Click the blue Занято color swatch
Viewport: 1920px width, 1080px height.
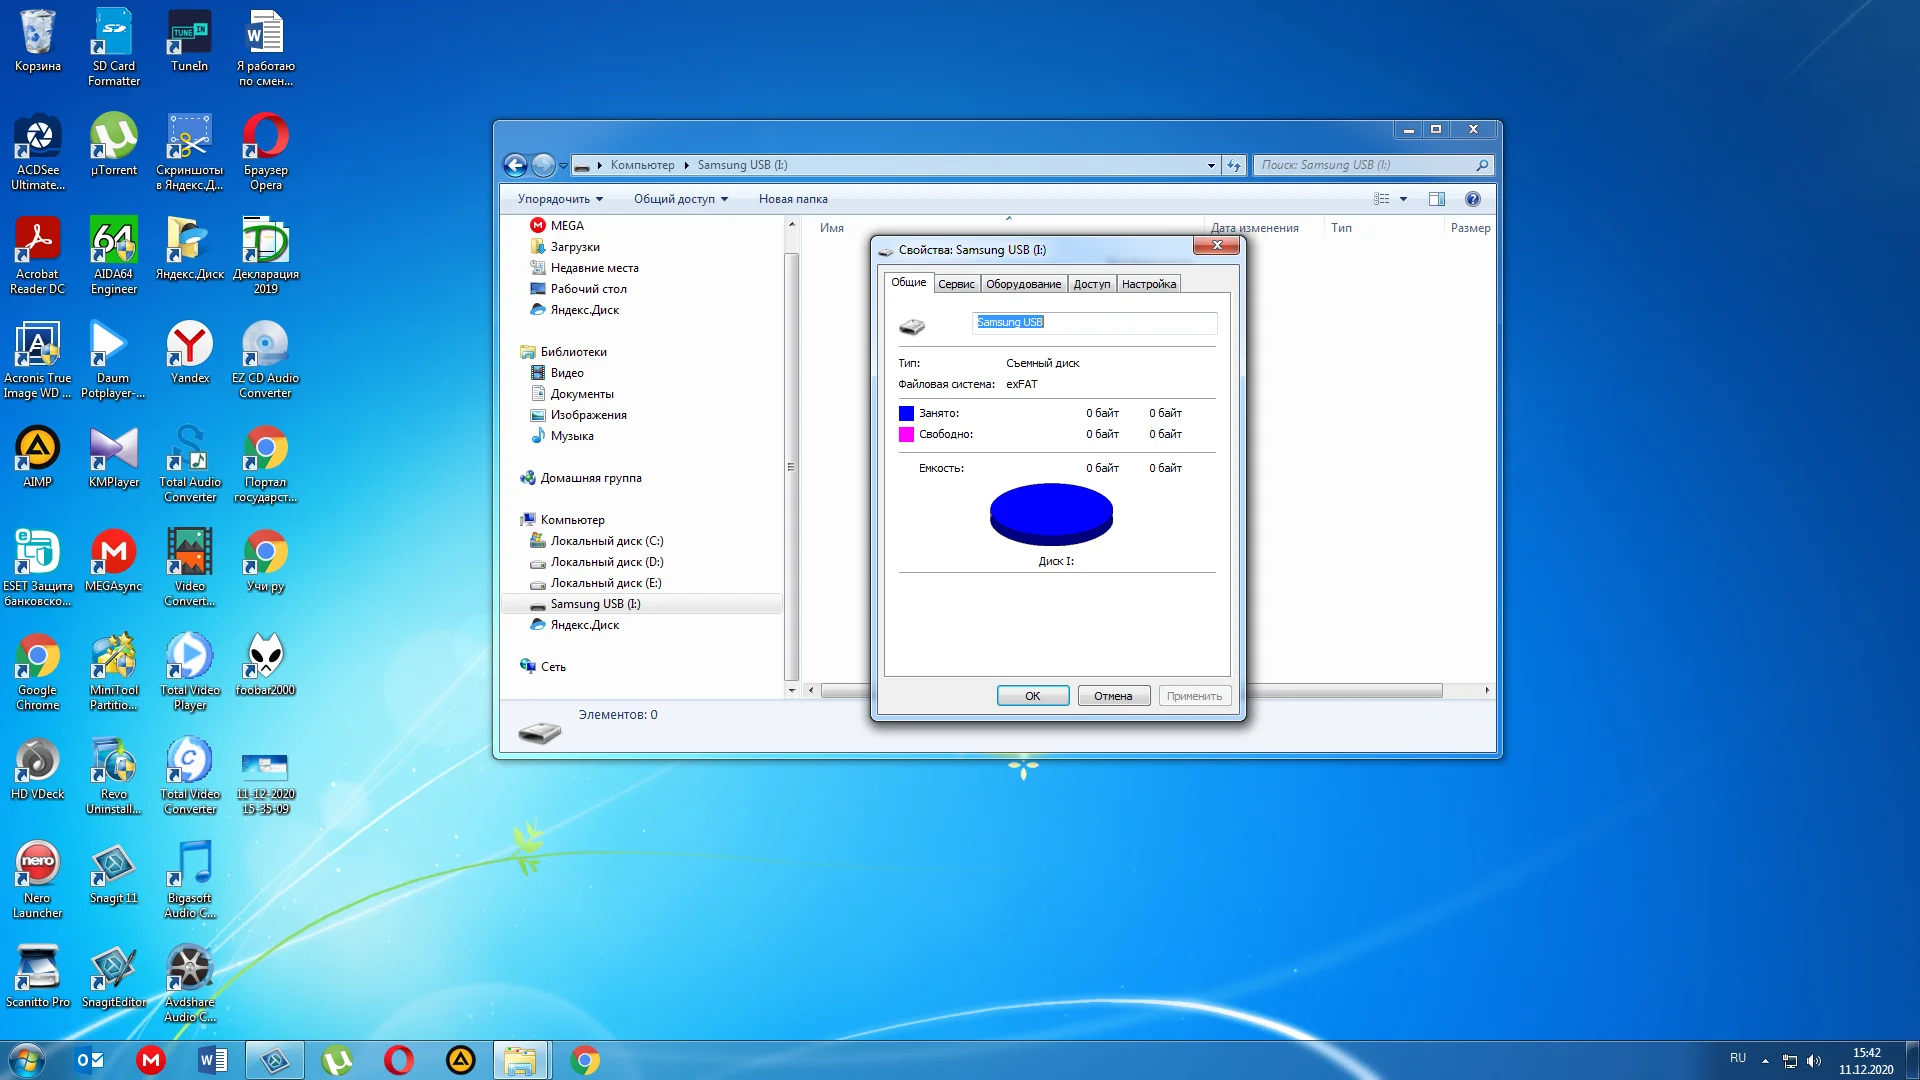[x=906, y=413]
